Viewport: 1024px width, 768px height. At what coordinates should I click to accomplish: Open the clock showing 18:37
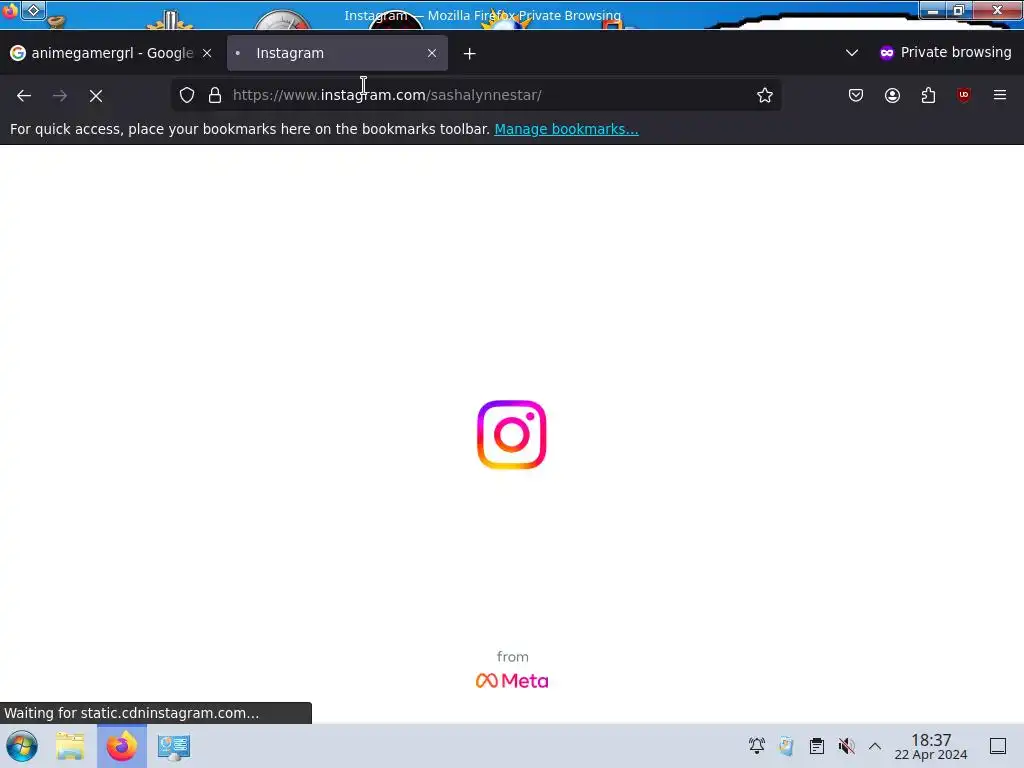click(x=931, y=746)
